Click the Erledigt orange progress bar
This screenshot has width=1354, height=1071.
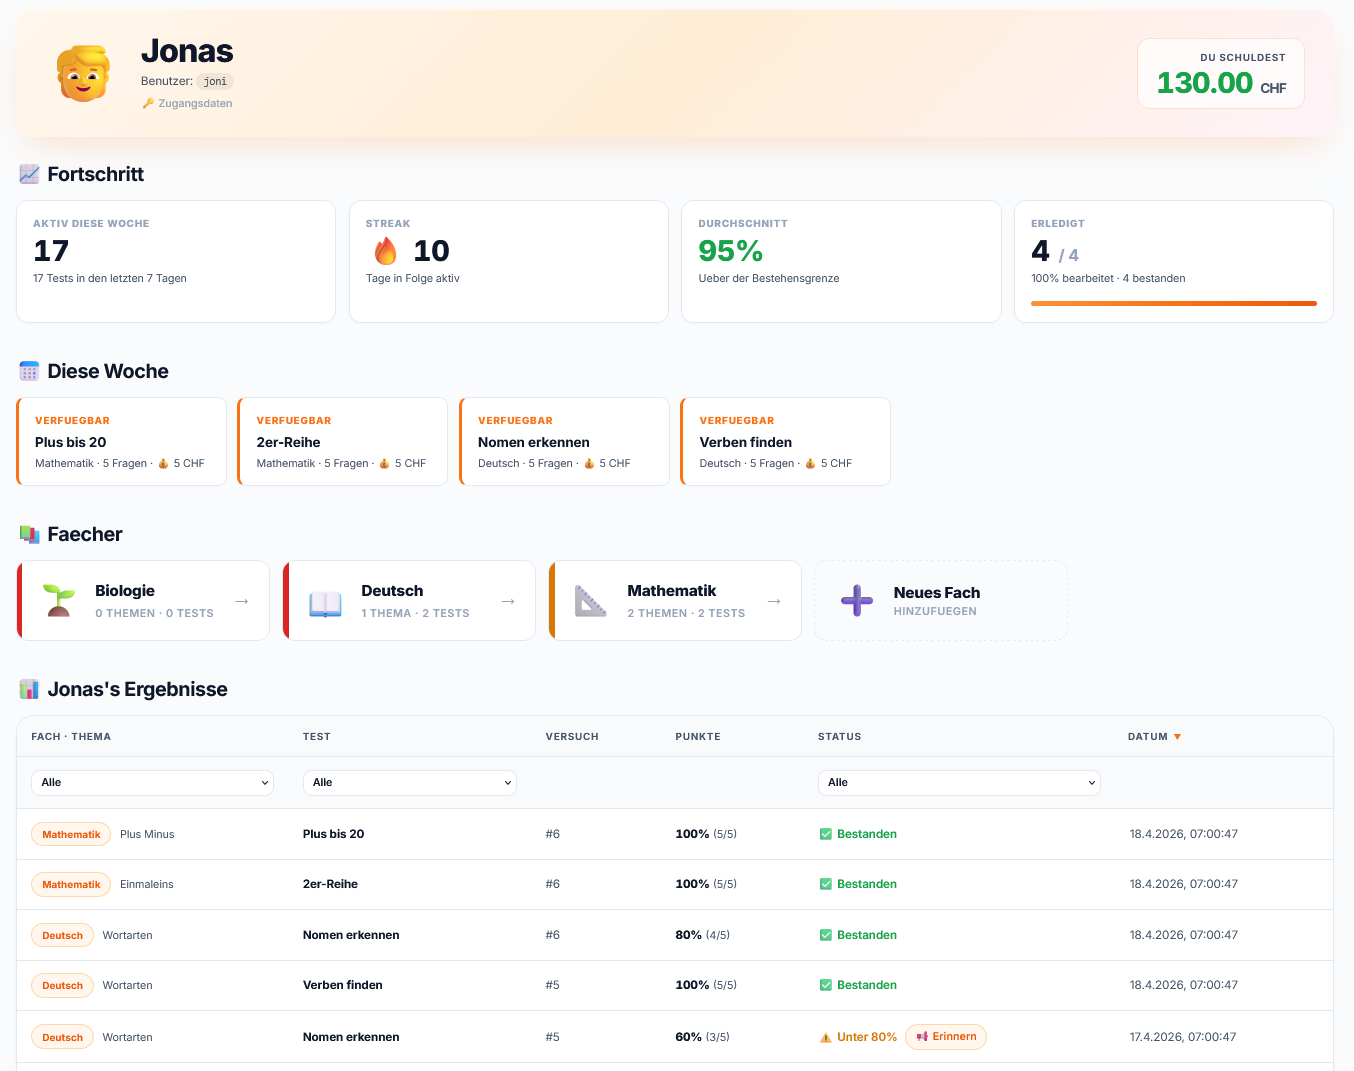click(1174, 303)
